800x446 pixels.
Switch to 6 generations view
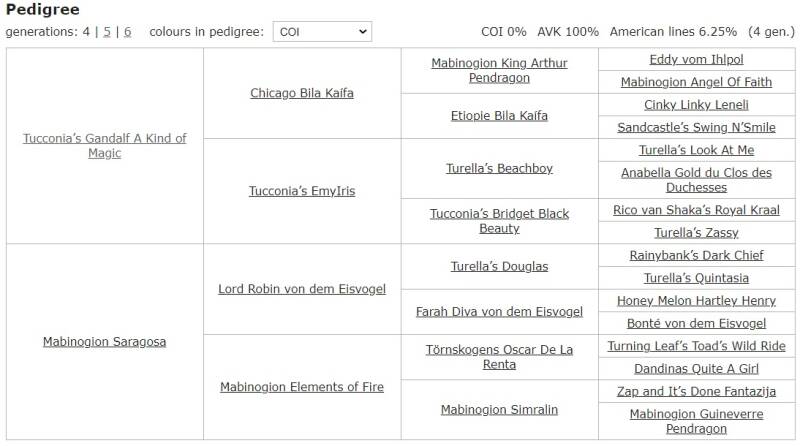[127, 32]
